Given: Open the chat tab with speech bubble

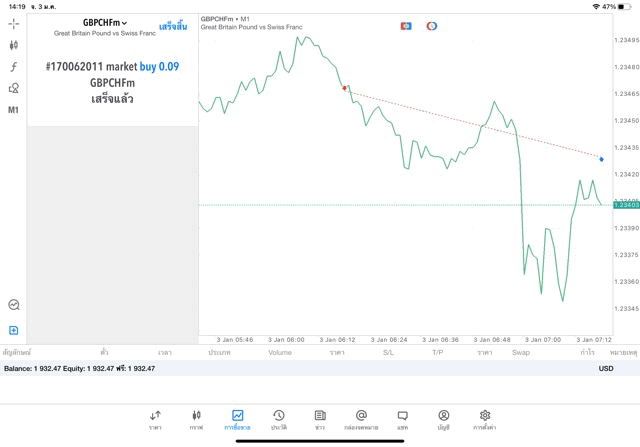Looking at the screenshot, I should click(x=402, y=419).
